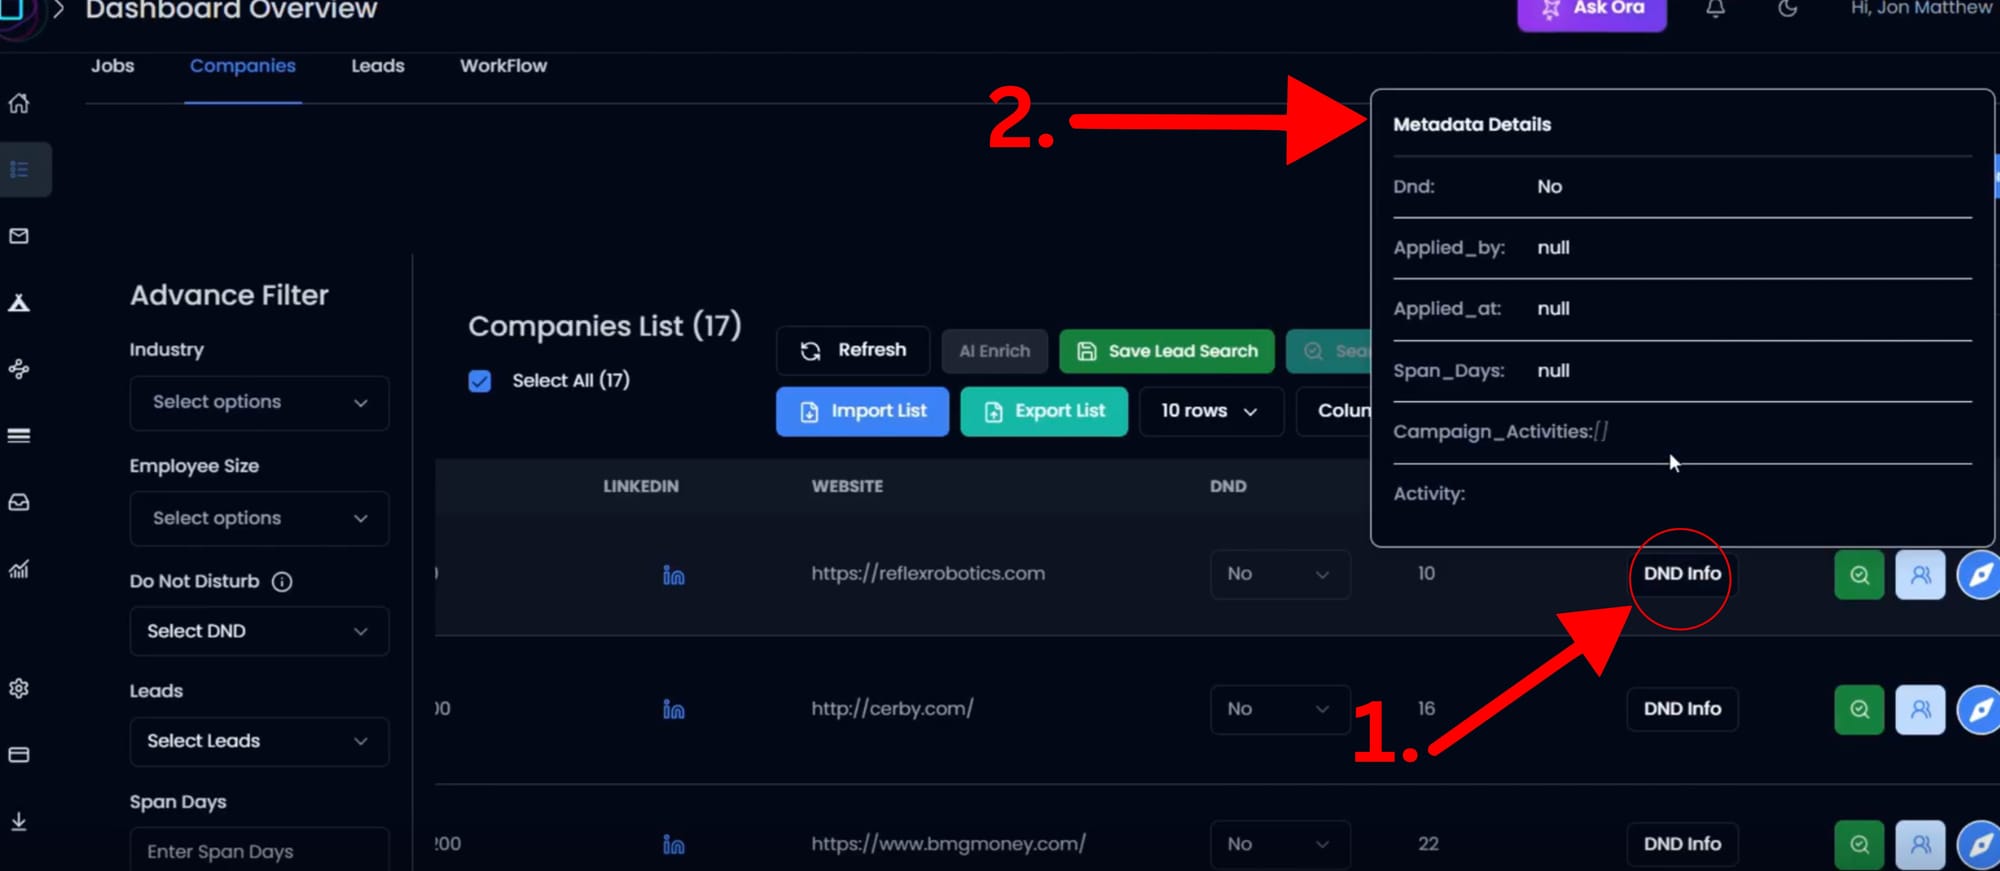The width and height of the screenshot is (2000, 871).
Task: Open the analytics chart sidebar icon
Action: (19, 569)
